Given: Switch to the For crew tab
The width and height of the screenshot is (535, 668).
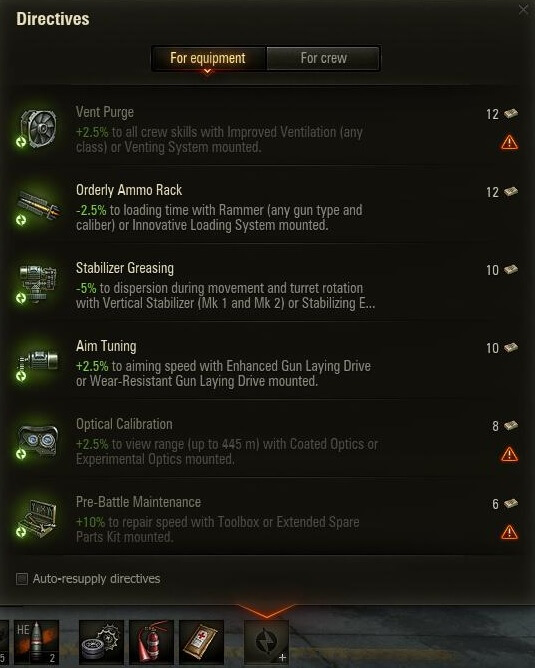Looking at the screenshot, I should [x=323, y=58].
